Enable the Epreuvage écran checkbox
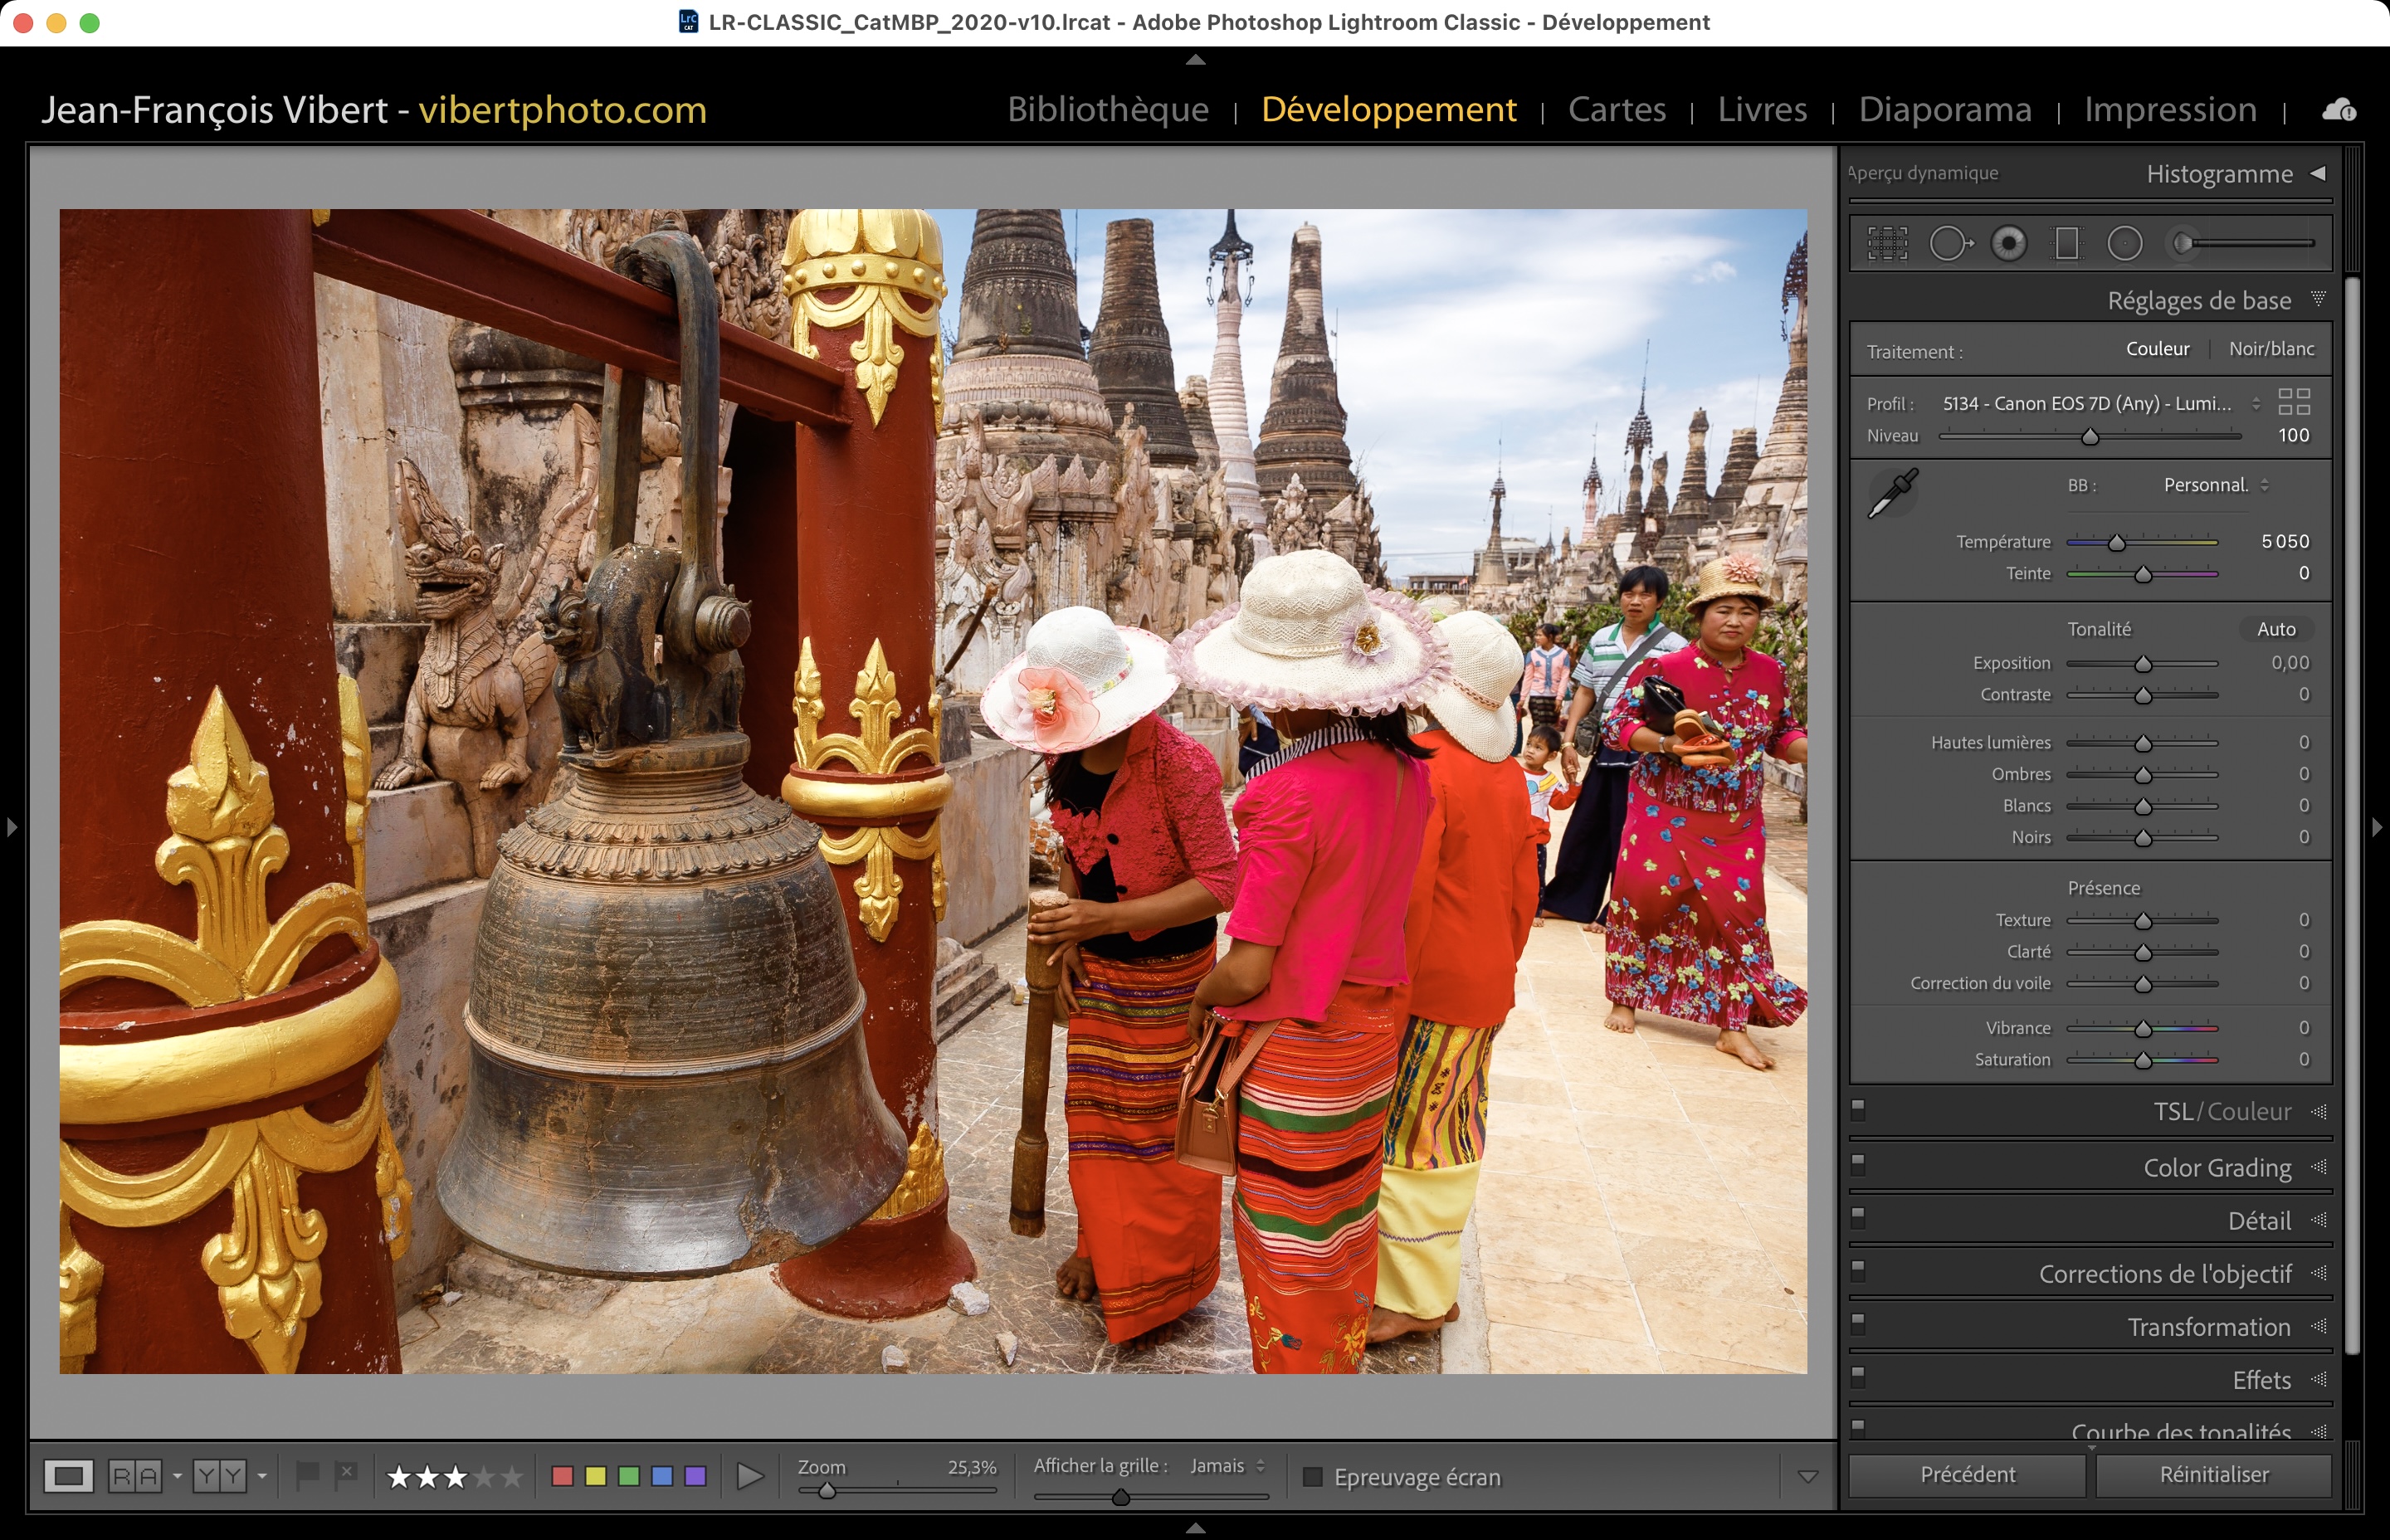Viewport: 2390px width, 1540px height. point(1313,1477)
